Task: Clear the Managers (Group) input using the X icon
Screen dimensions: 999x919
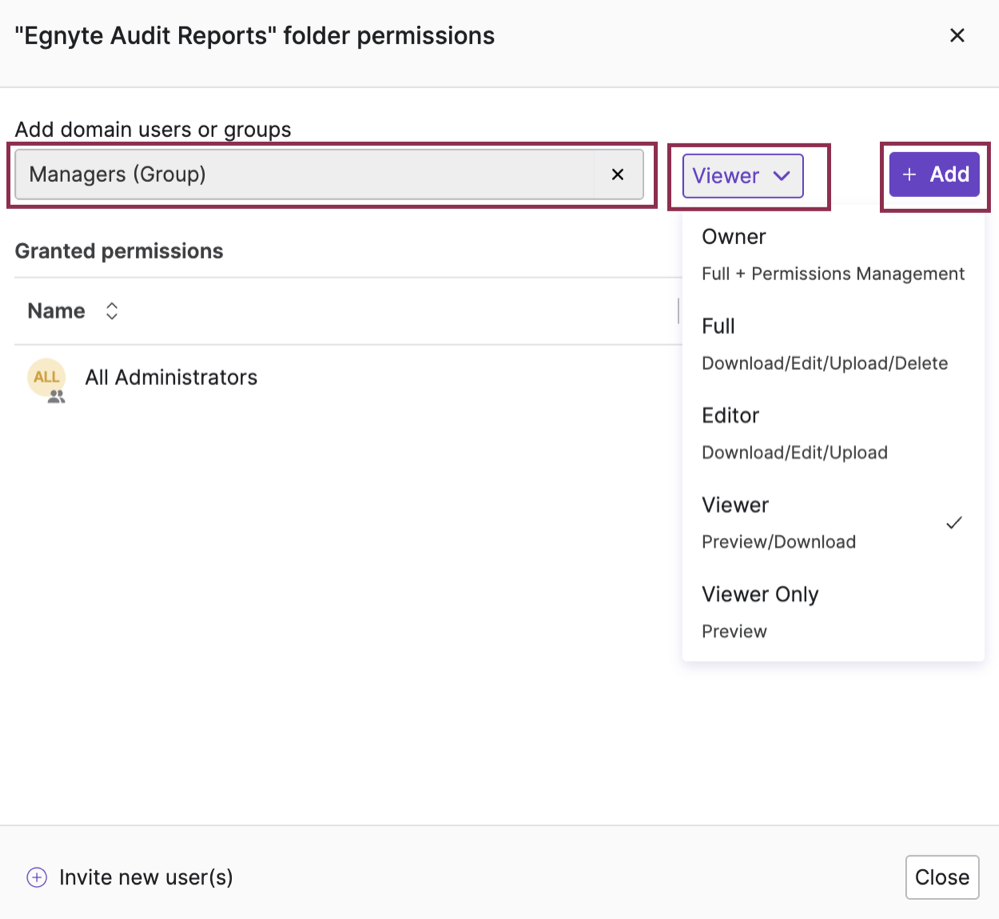Action: tap(618, 174)
